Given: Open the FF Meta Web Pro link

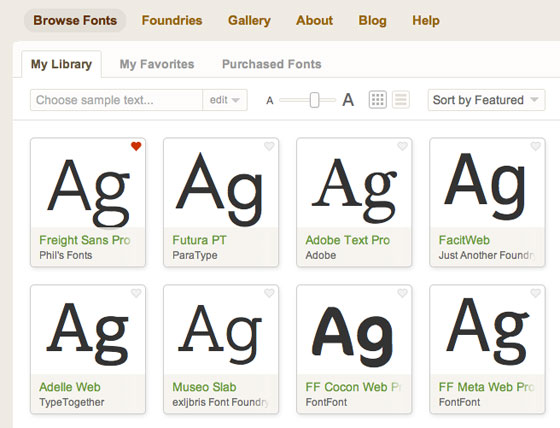Looking at the screenshot, I should [486, 387].
